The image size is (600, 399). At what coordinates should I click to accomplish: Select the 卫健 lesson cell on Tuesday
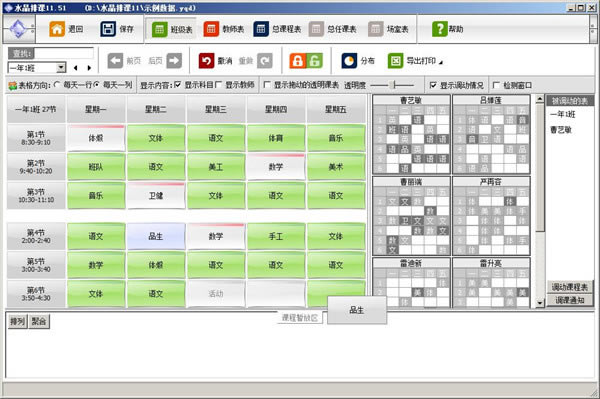pos(156,195)
